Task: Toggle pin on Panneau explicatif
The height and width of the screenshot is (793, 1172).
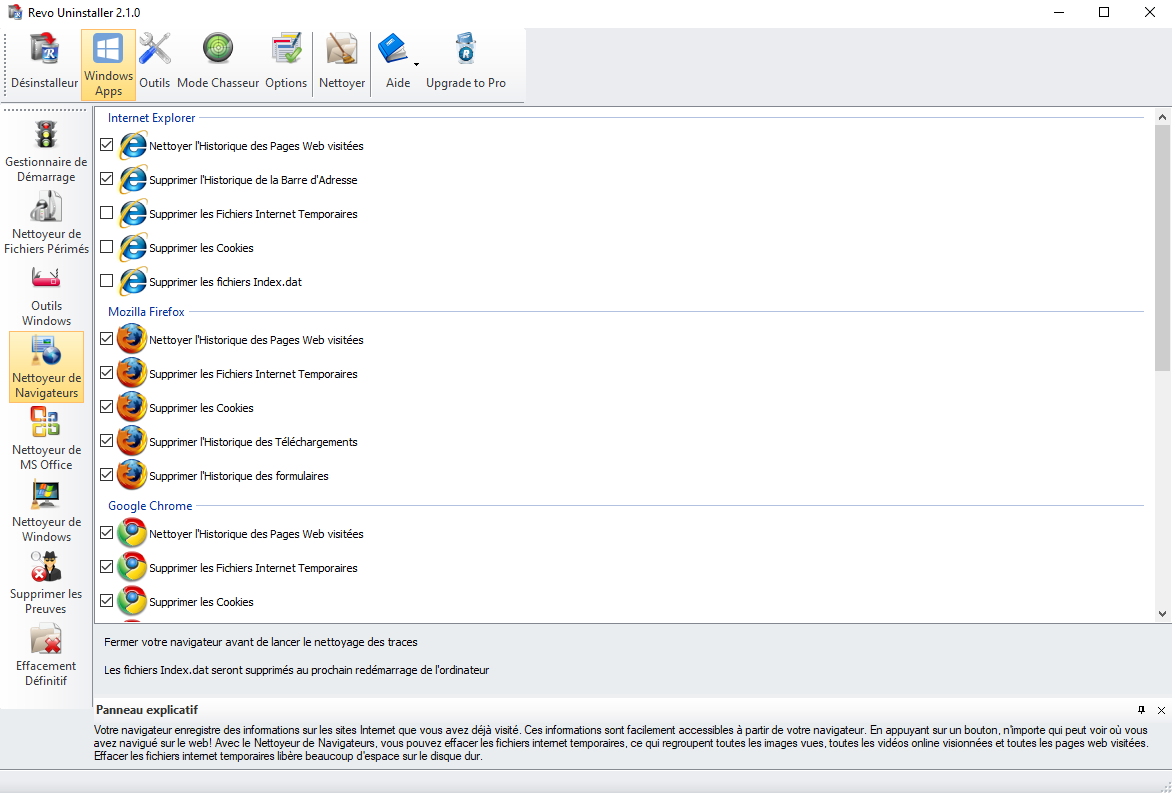Action: [1141, 710]
